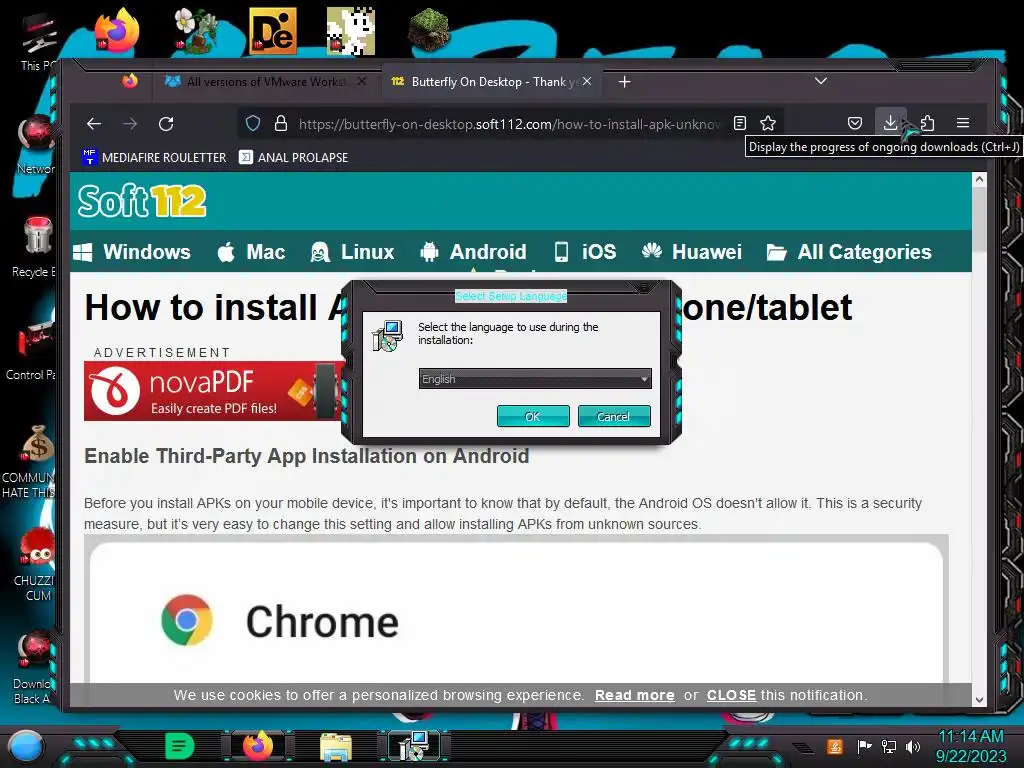Viewport: 1024px width, 768px height.
Task: Open the Action Center flag tray icon
Action: pos(865,746)
